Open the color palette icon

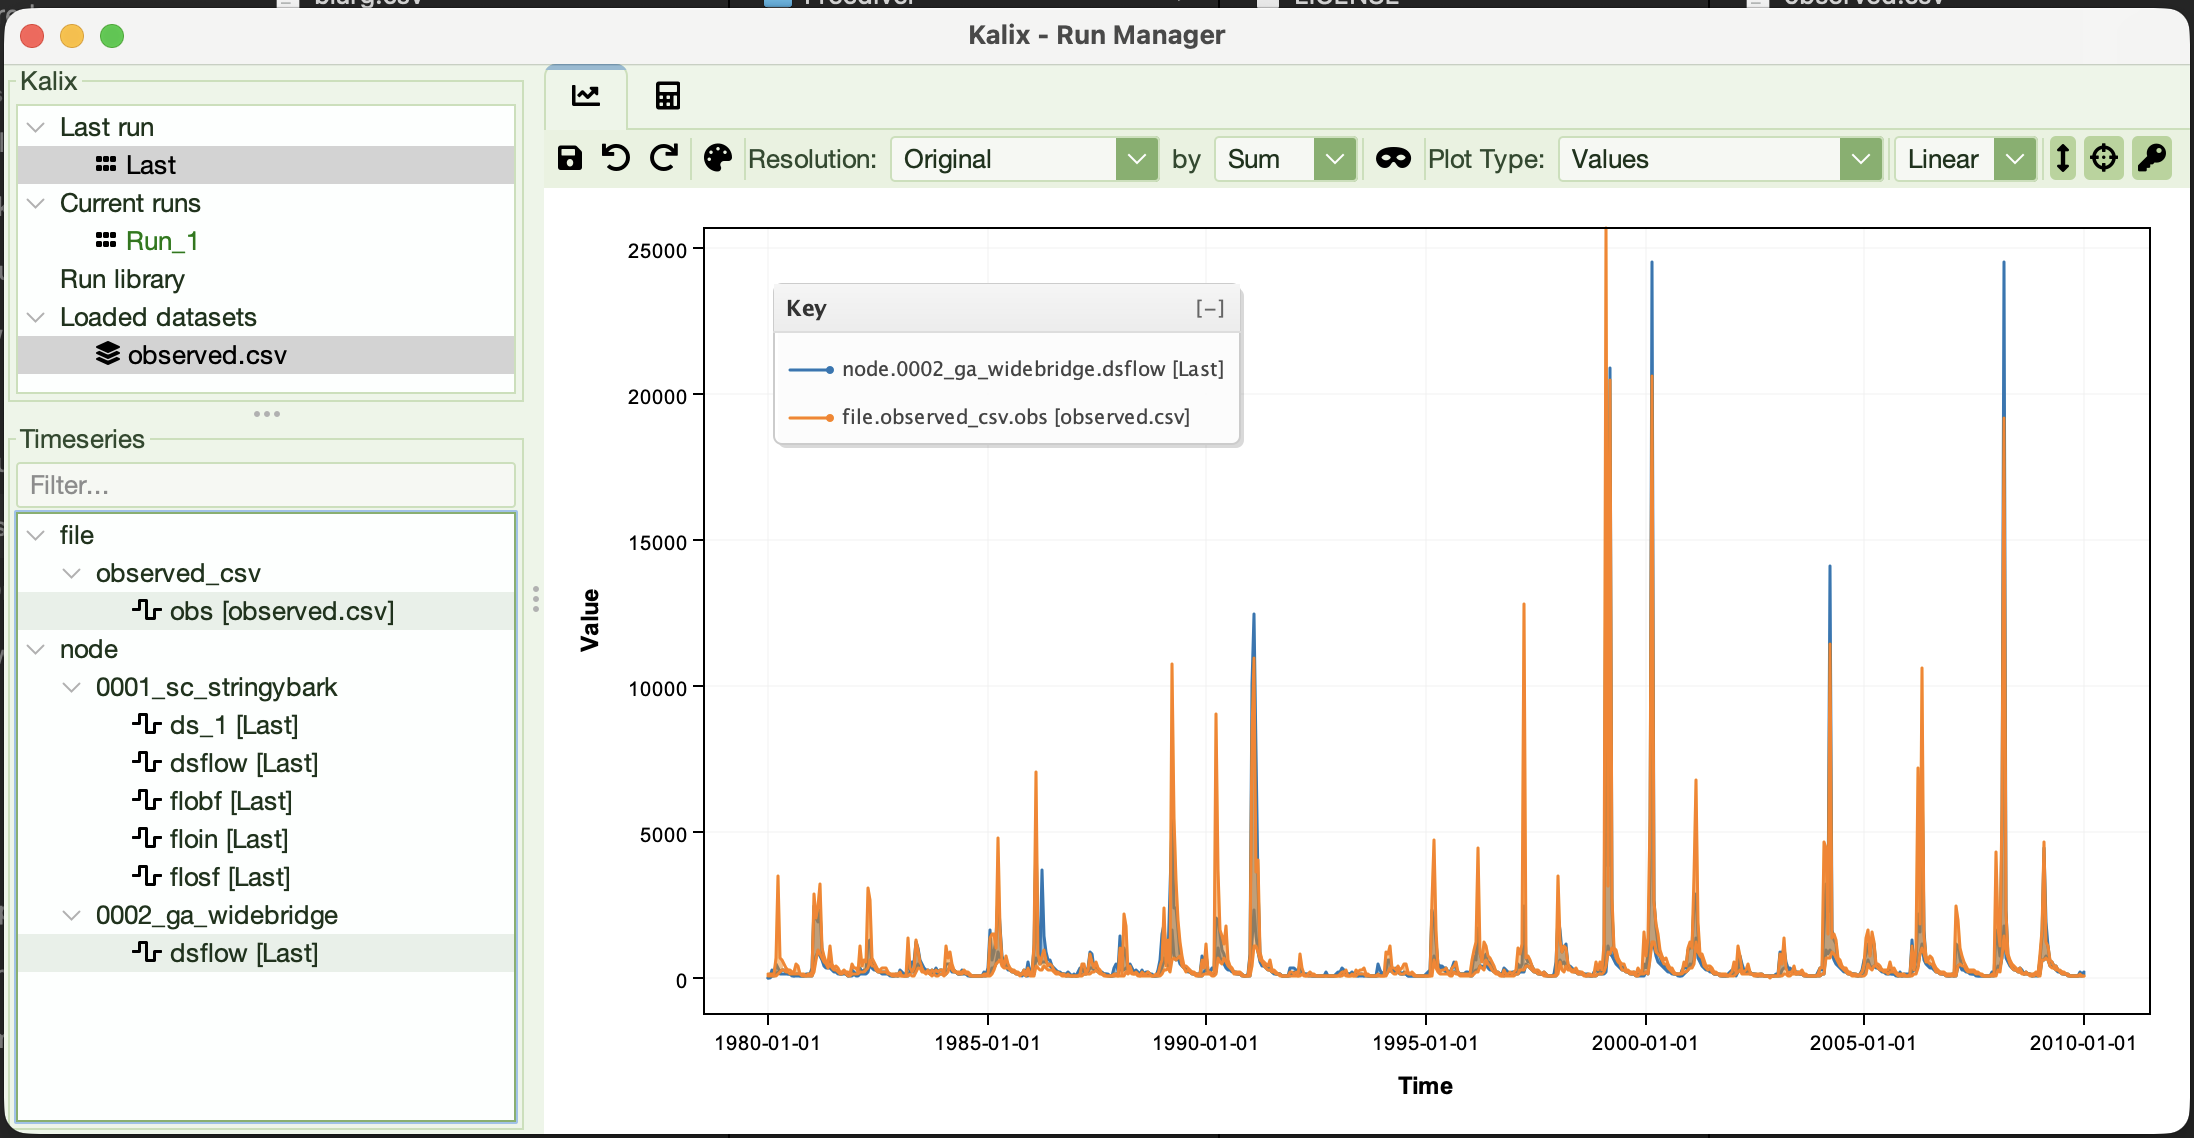(x=718, y=158)
